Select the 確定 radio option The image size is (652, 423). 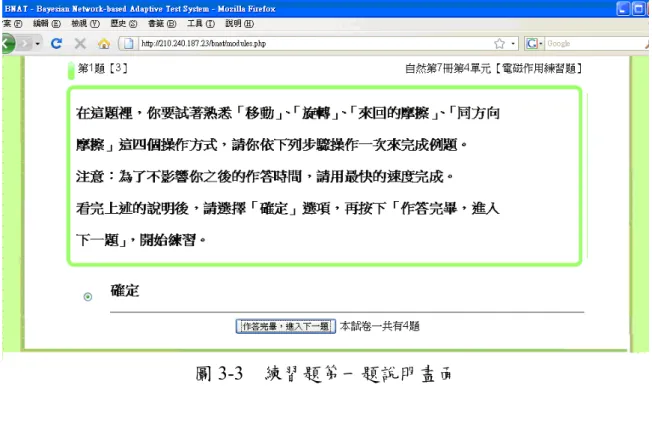pyautogui.click(x=88, y=297)
